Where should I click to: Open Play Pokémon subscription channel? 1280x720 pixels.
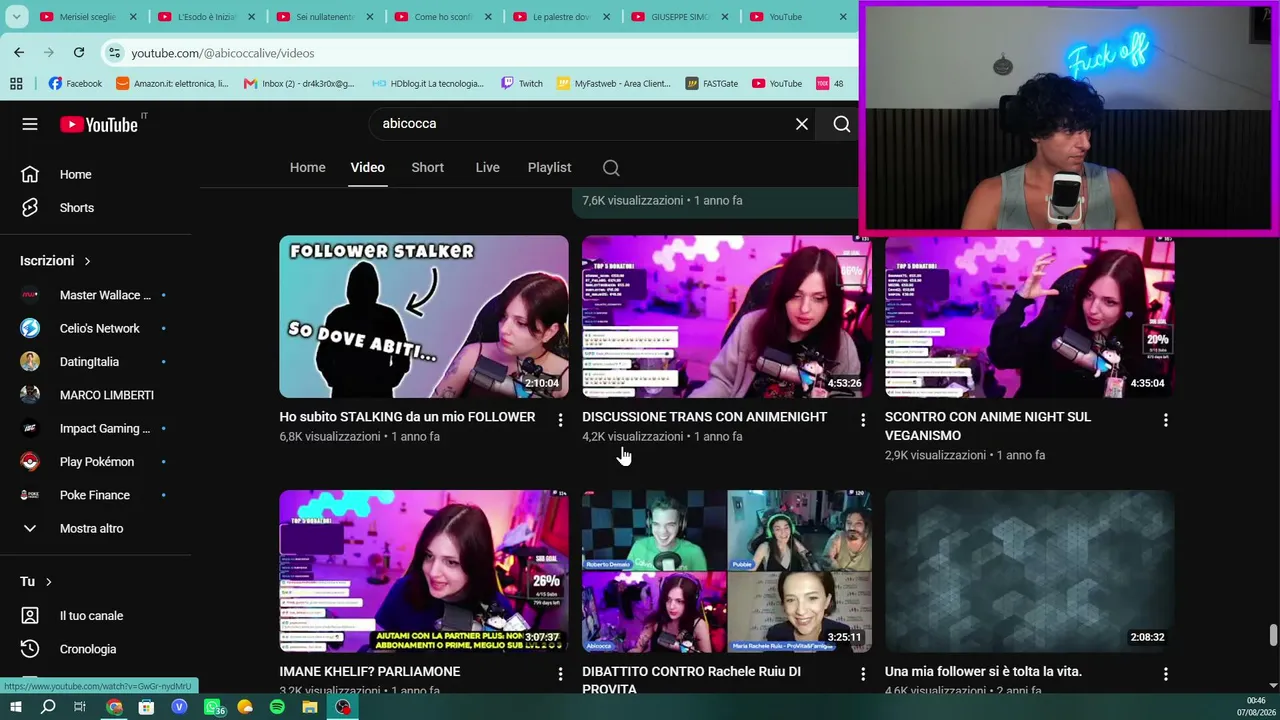(95, 462)
